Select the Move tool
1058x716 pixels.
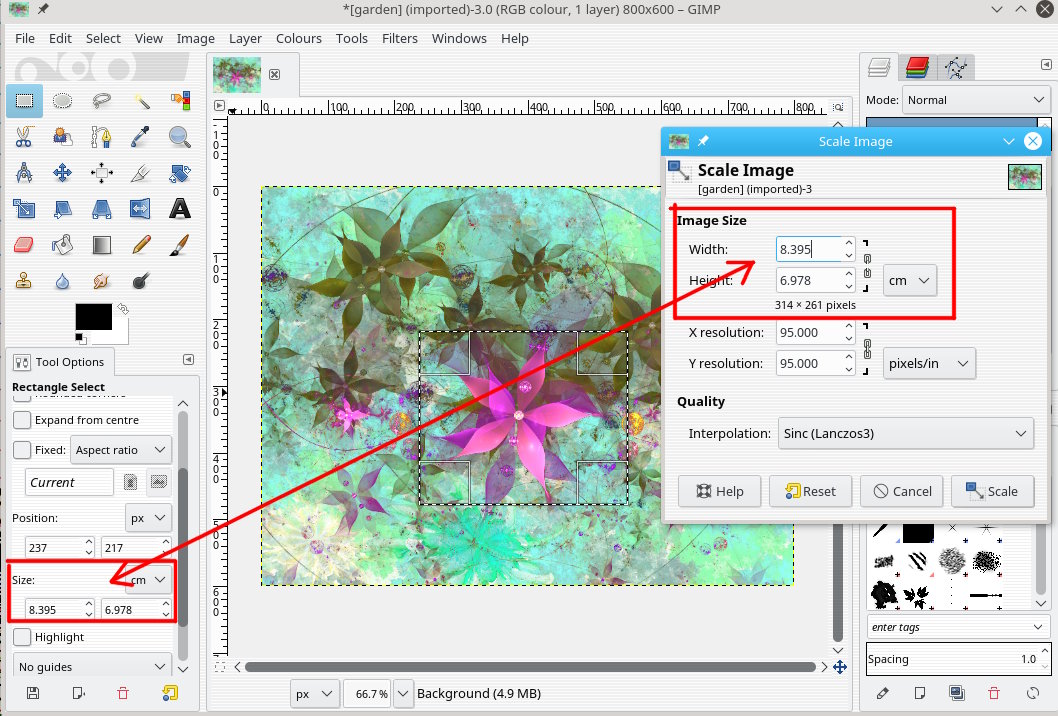(x=63, y=173)
